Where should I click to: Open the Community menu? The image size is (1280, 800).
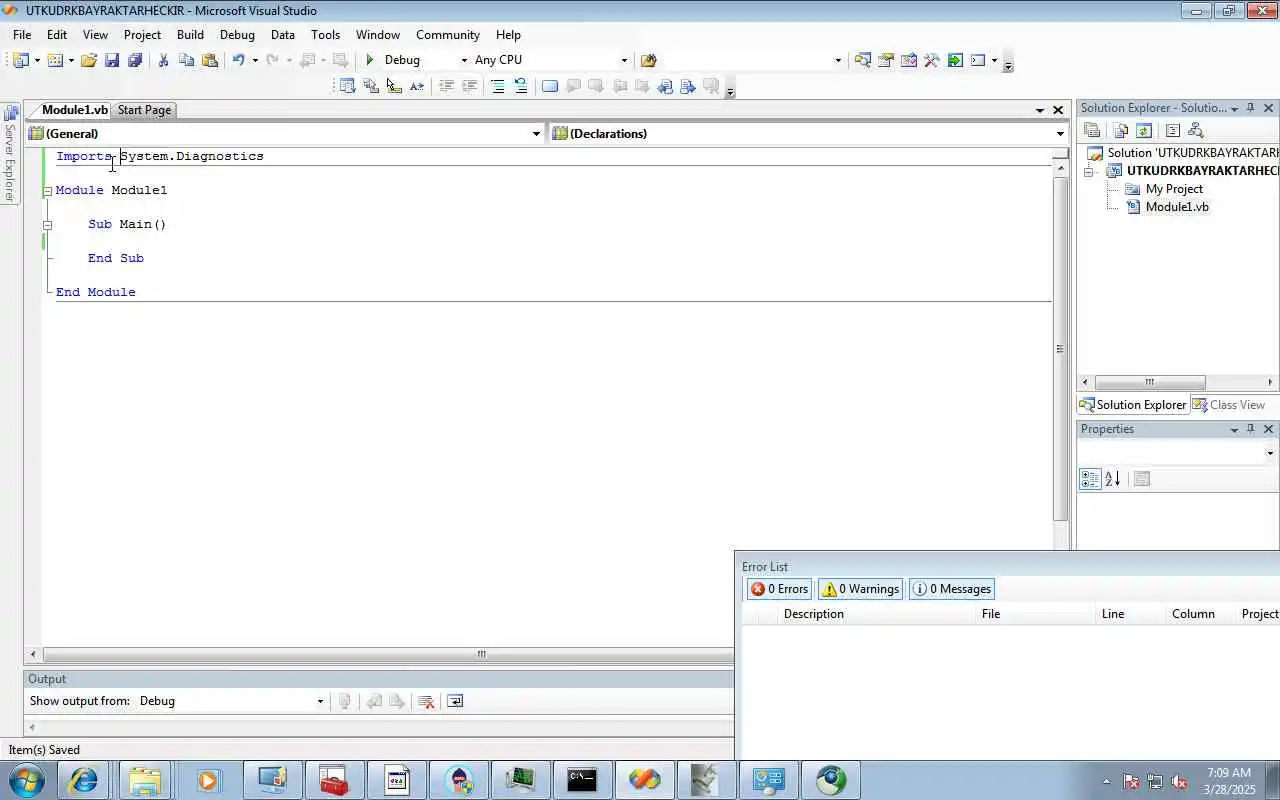[448, 34]
